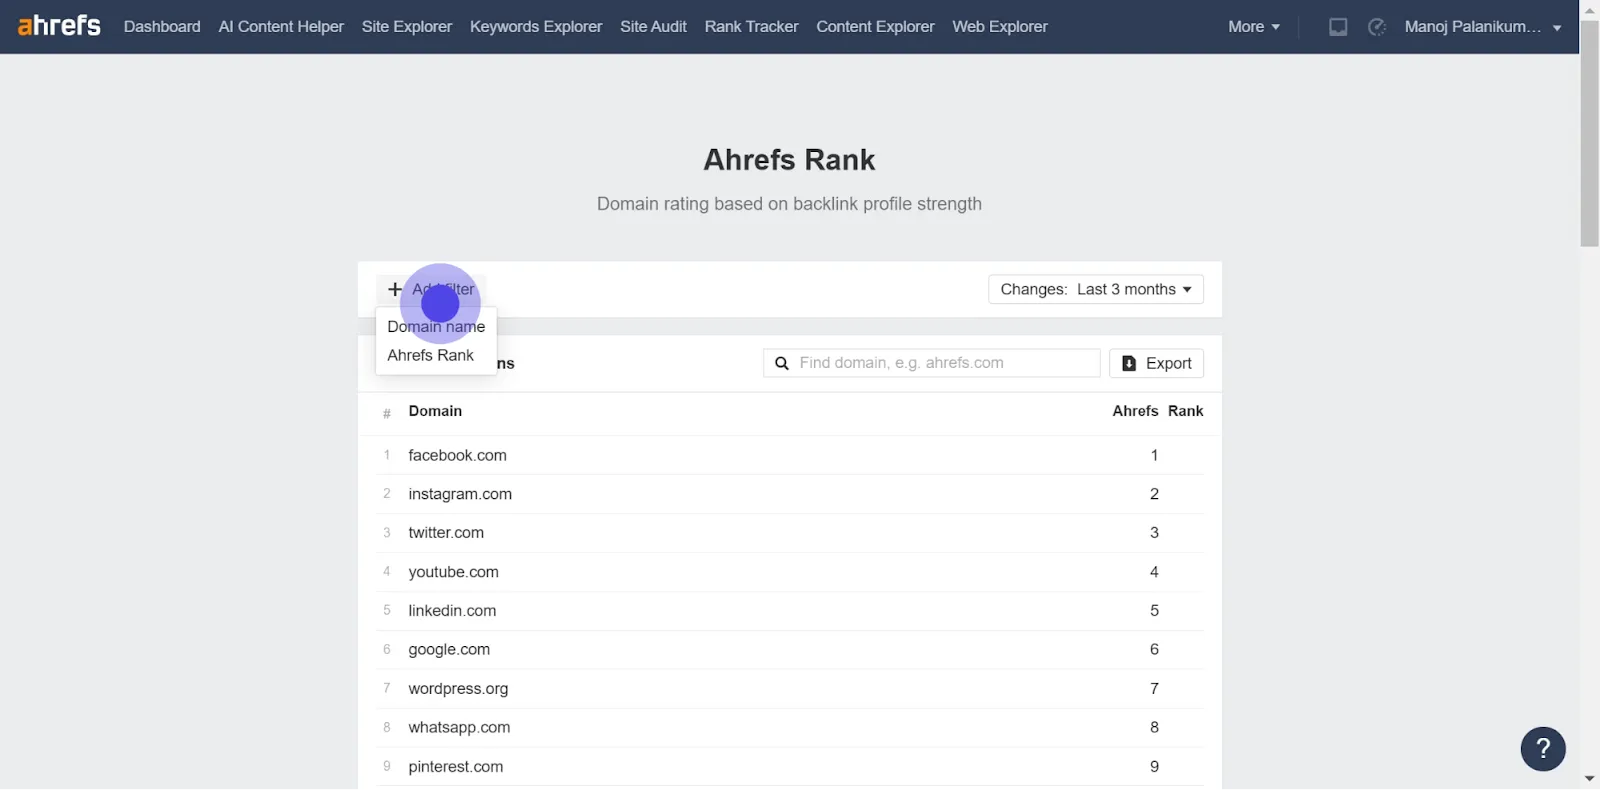Select the pinterest.com domain
Viewport: 1600px width, 790px height.
[455, 767]
